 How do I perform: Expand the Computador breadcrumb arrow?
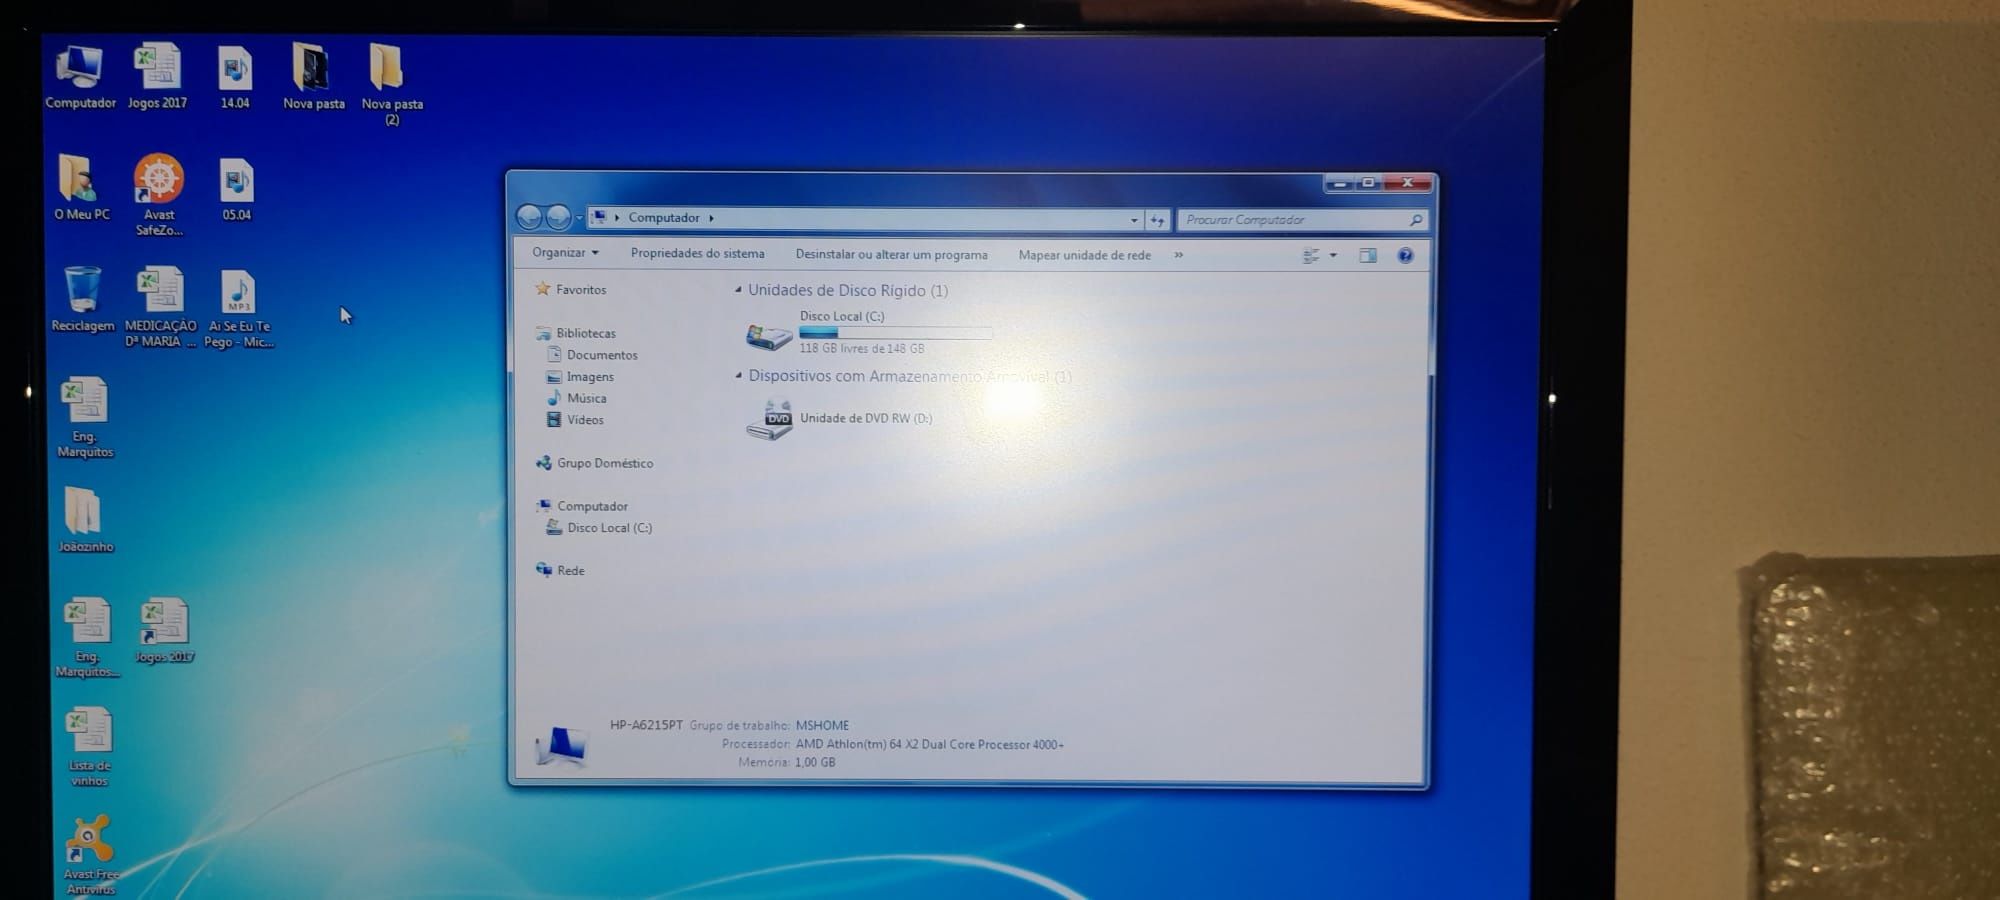tap(711, 218)
